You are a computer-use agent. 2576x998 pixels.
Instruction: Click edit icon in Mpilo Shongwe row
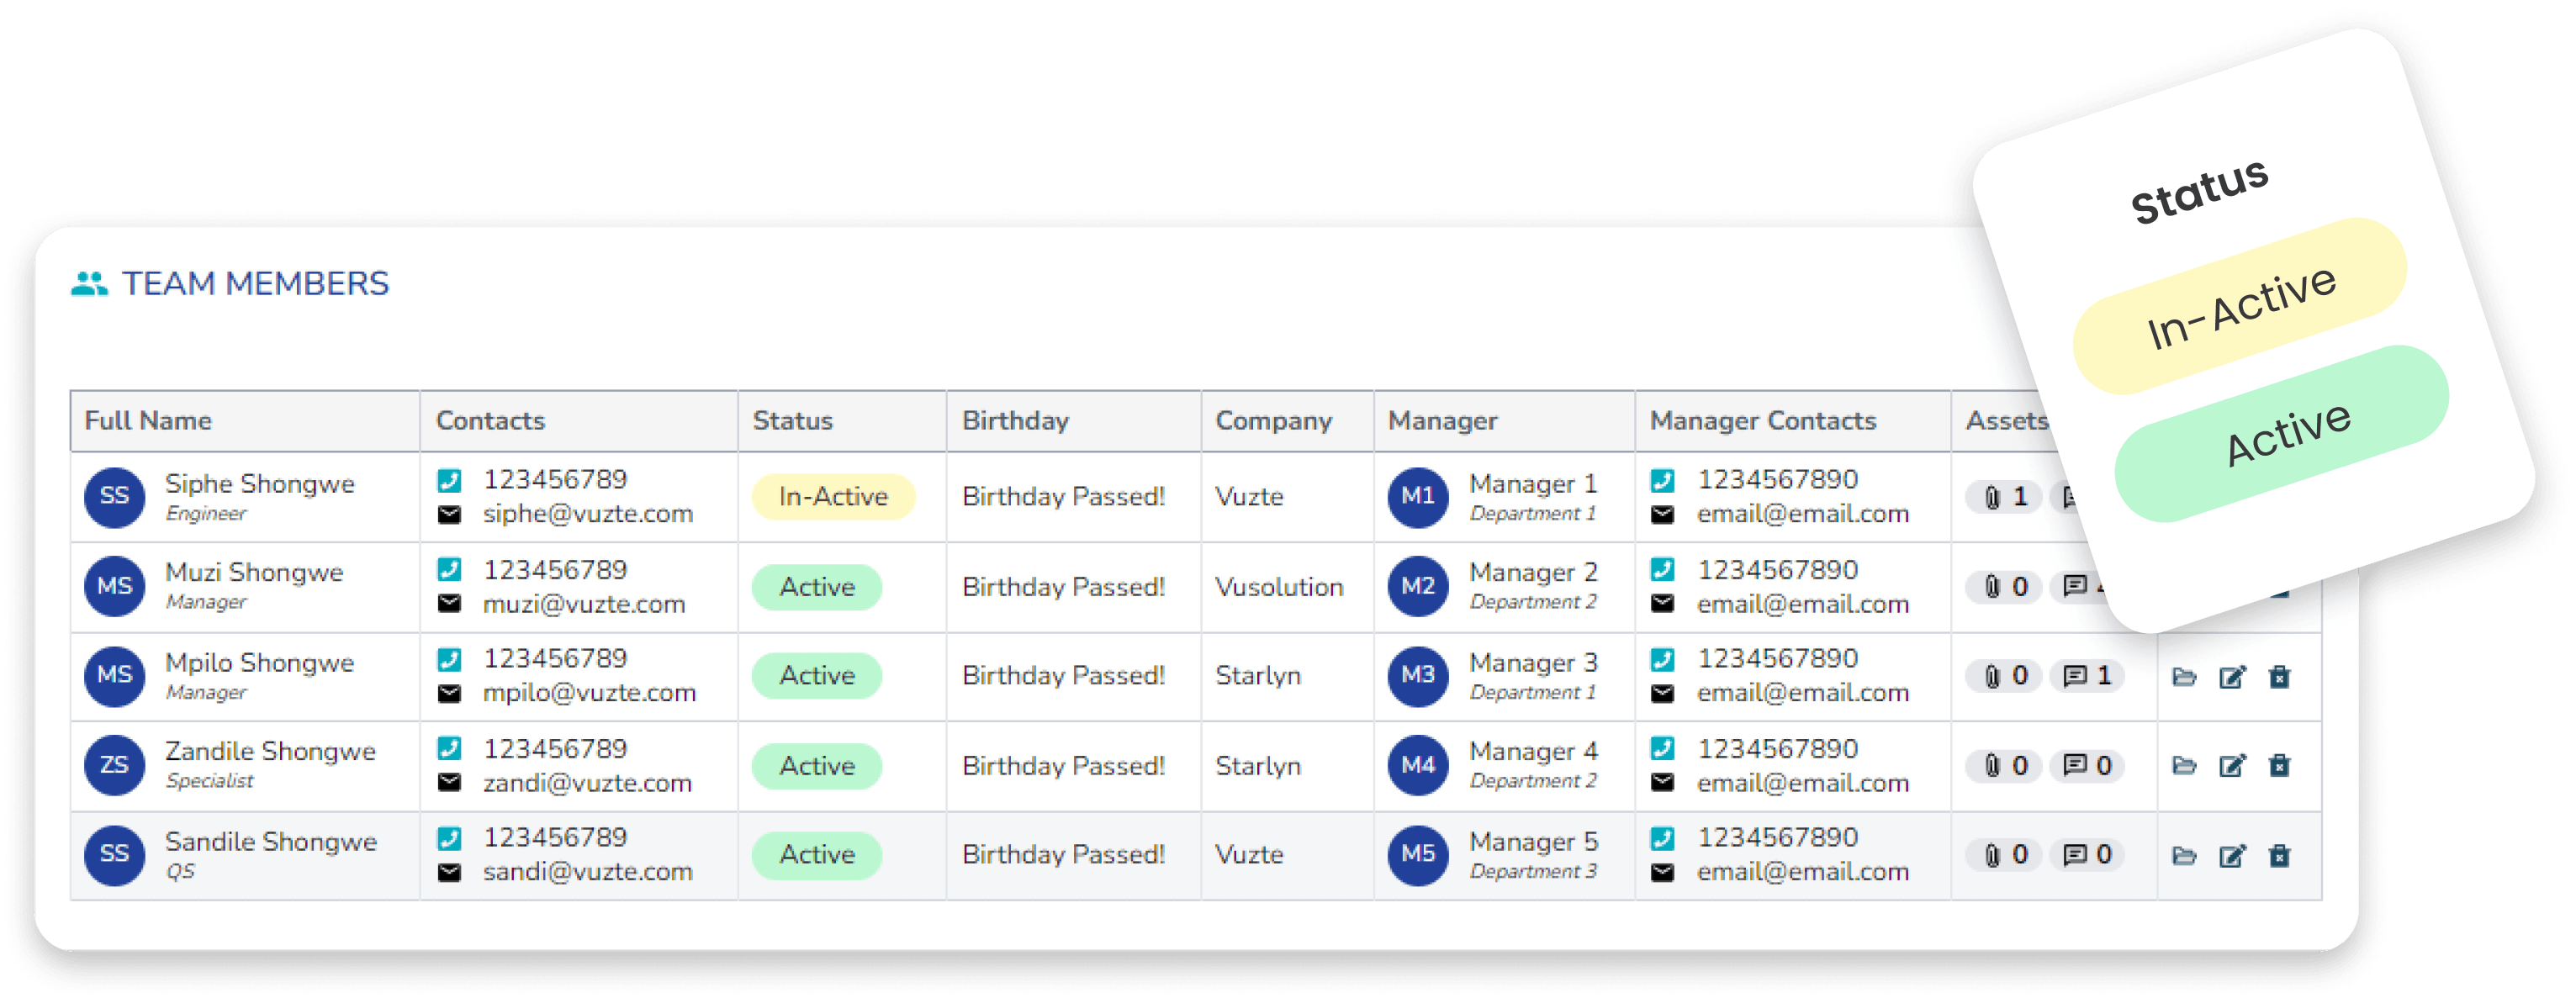[x=2232, y=677]
